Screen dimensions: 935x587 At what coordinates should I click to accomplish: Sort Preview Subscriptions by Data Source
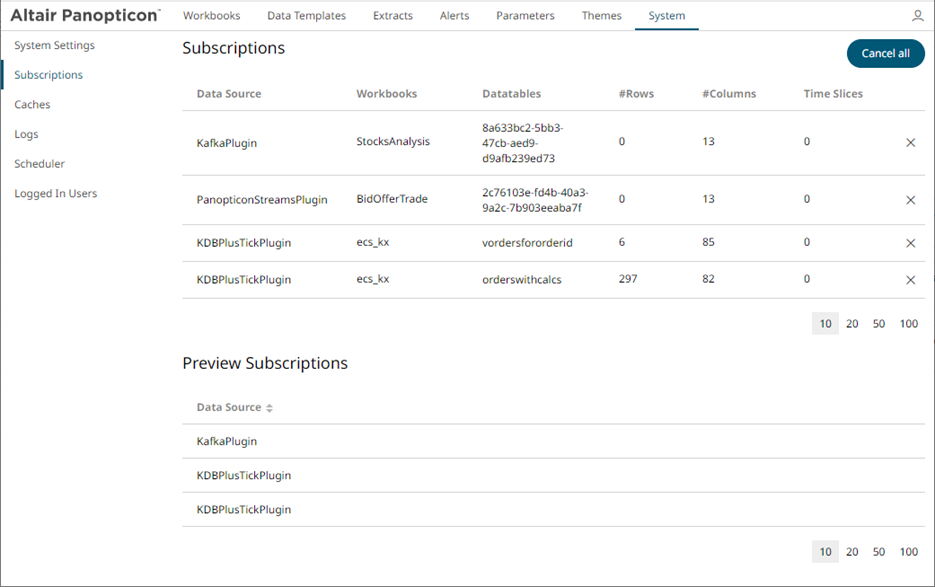click(268, 408)
